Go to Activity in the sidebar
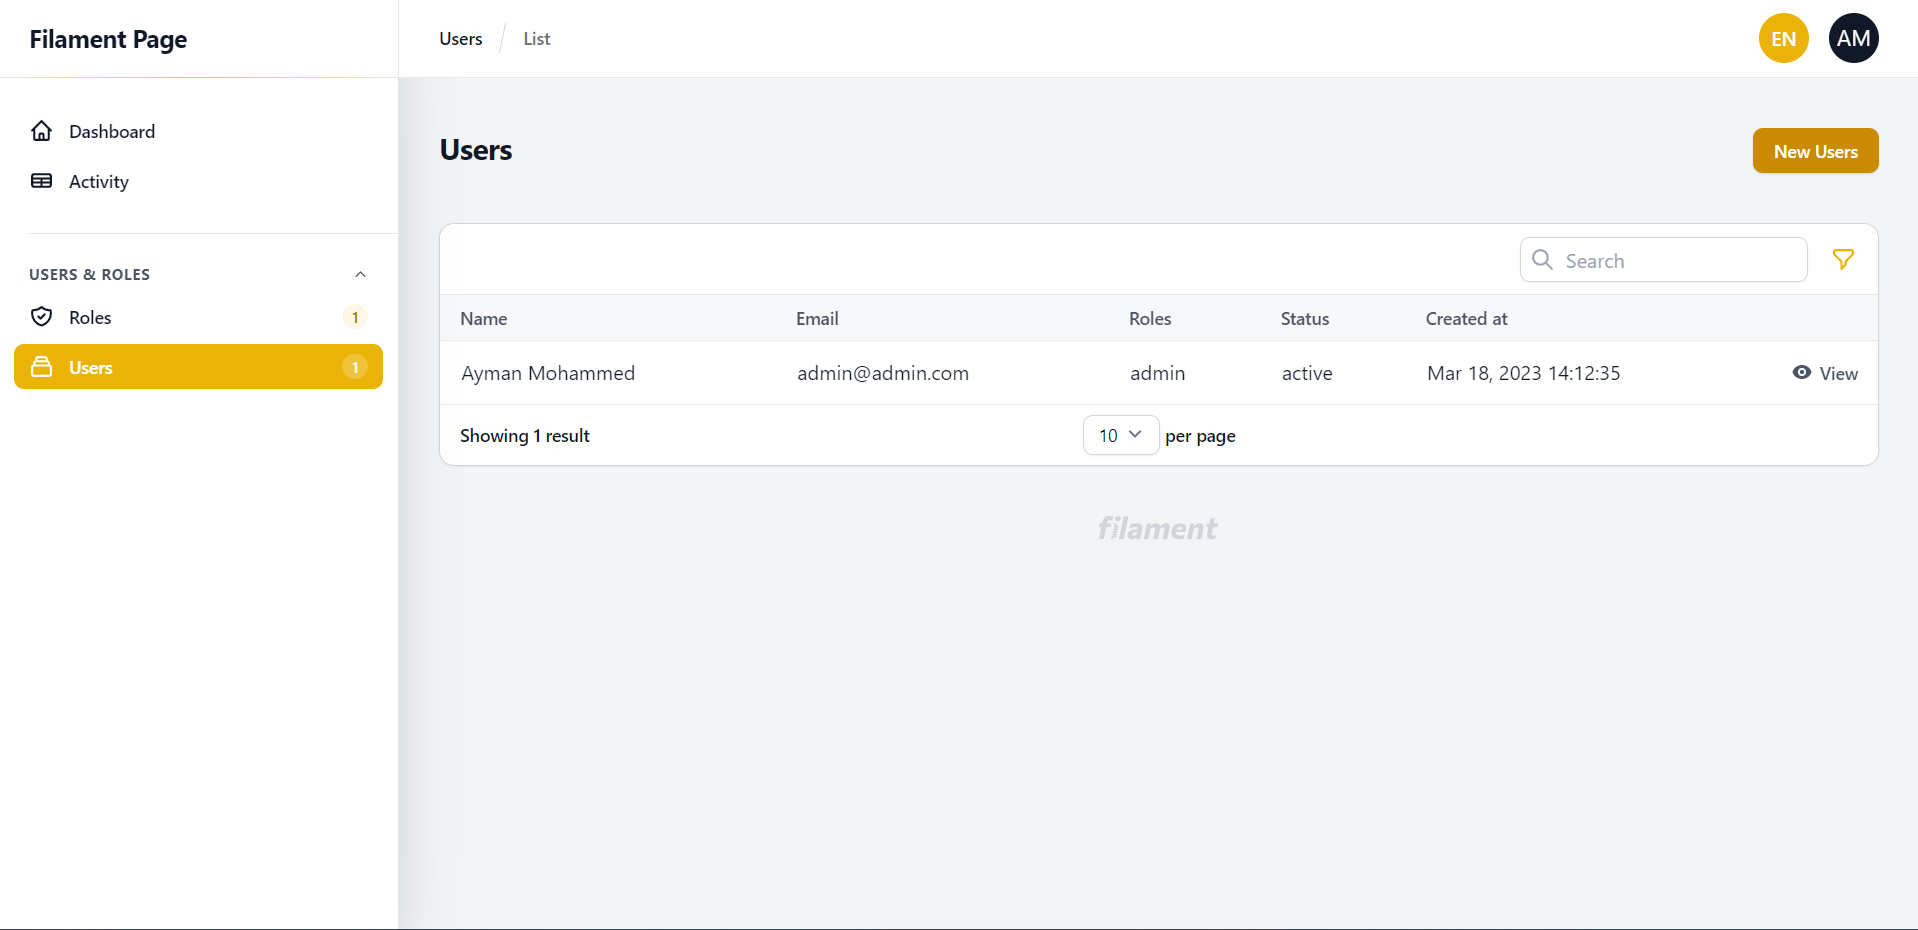 [99, 182]
